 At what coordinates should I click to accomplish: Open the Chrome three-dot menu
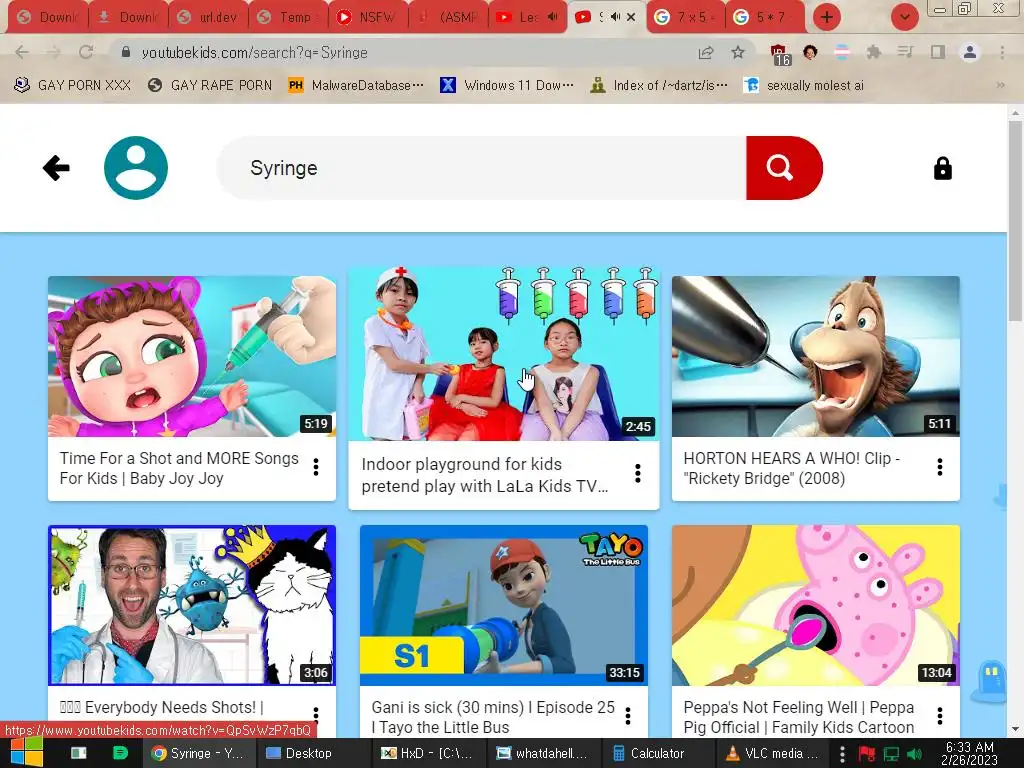point(1002,52)
